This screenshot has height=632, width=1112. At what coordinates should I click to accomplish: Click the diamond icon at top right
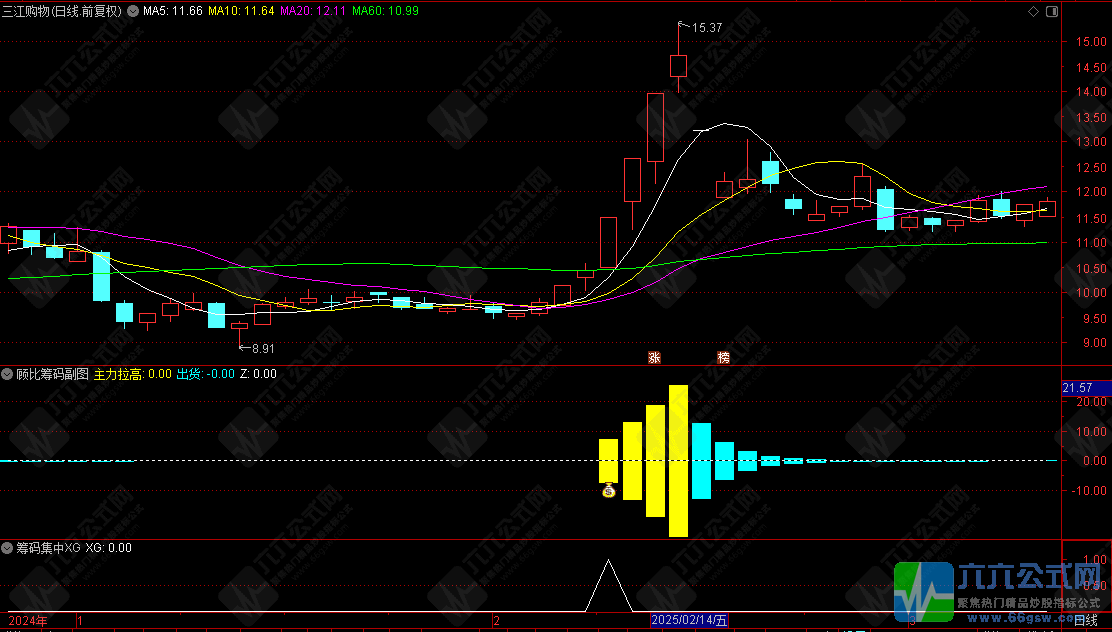[x=1033, y=11]
